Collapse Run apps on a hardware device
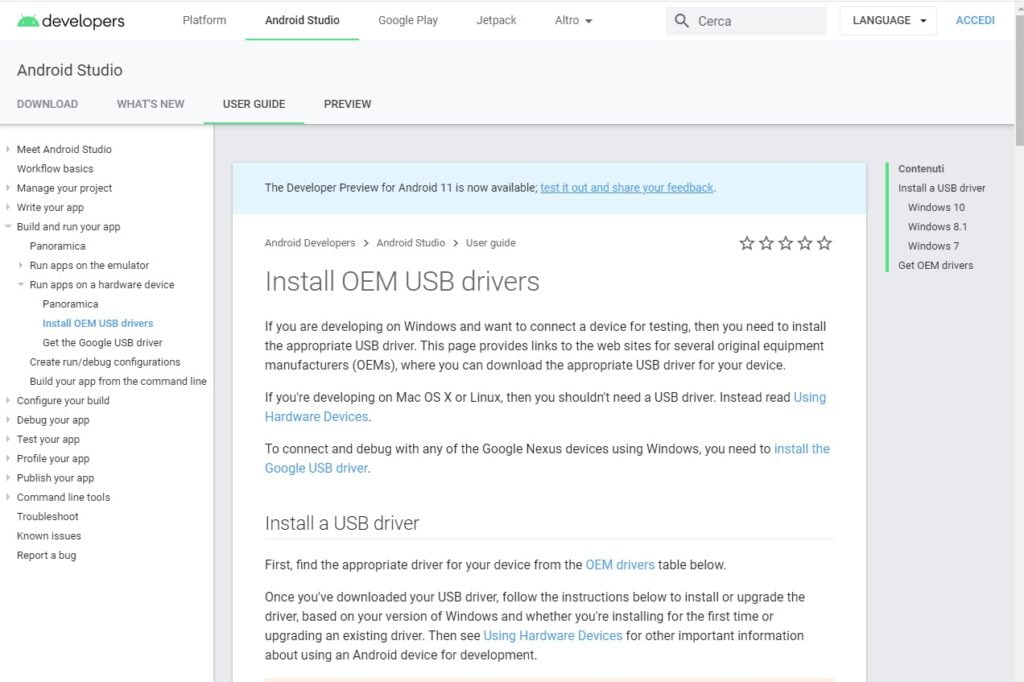Viewport: 1024px width, 682px height. click(21, 284)
